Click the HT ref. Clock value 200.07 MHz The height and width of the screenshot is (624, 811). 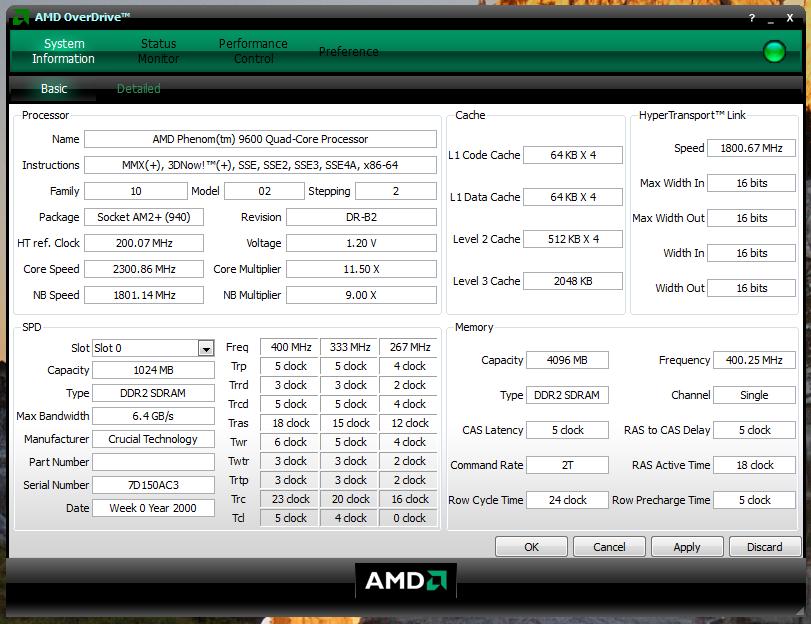144,243
